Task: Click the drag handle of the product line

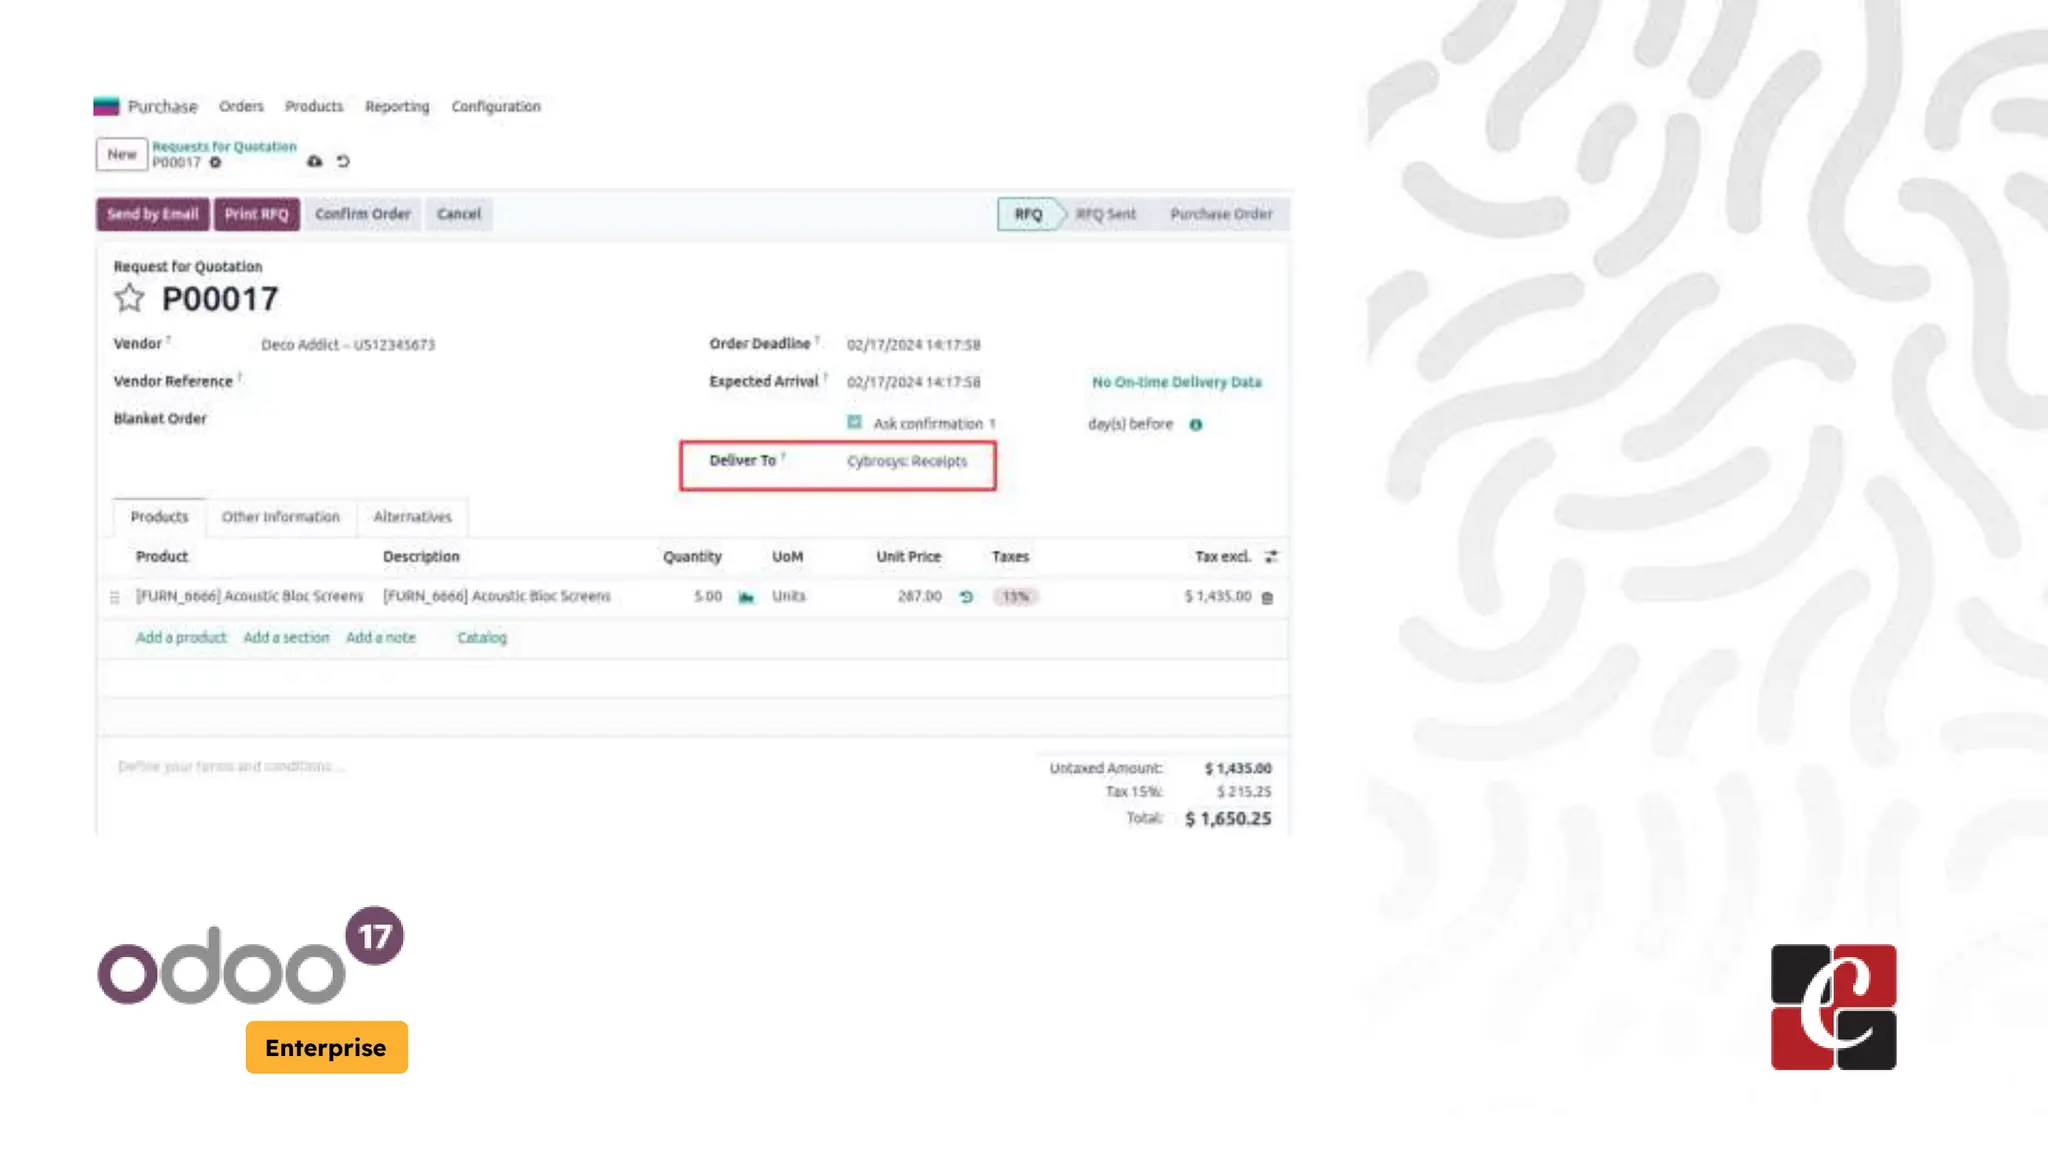Action: coord(115,597)
